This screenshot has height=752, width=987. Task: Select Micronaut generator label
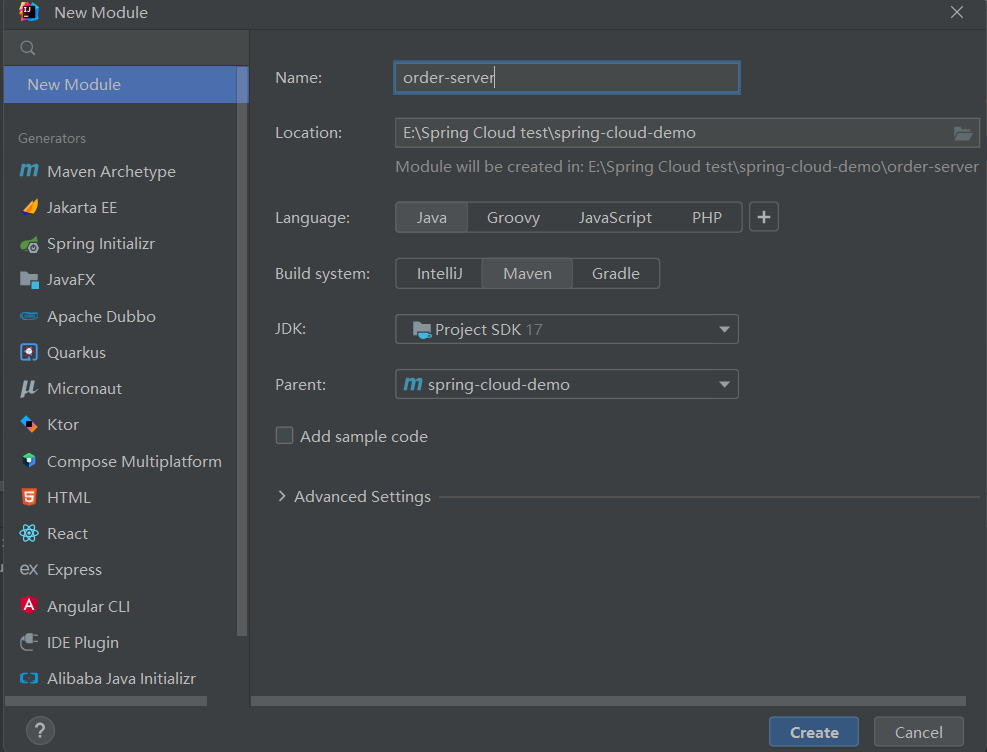pyautogui.click(x=84, y=389)
